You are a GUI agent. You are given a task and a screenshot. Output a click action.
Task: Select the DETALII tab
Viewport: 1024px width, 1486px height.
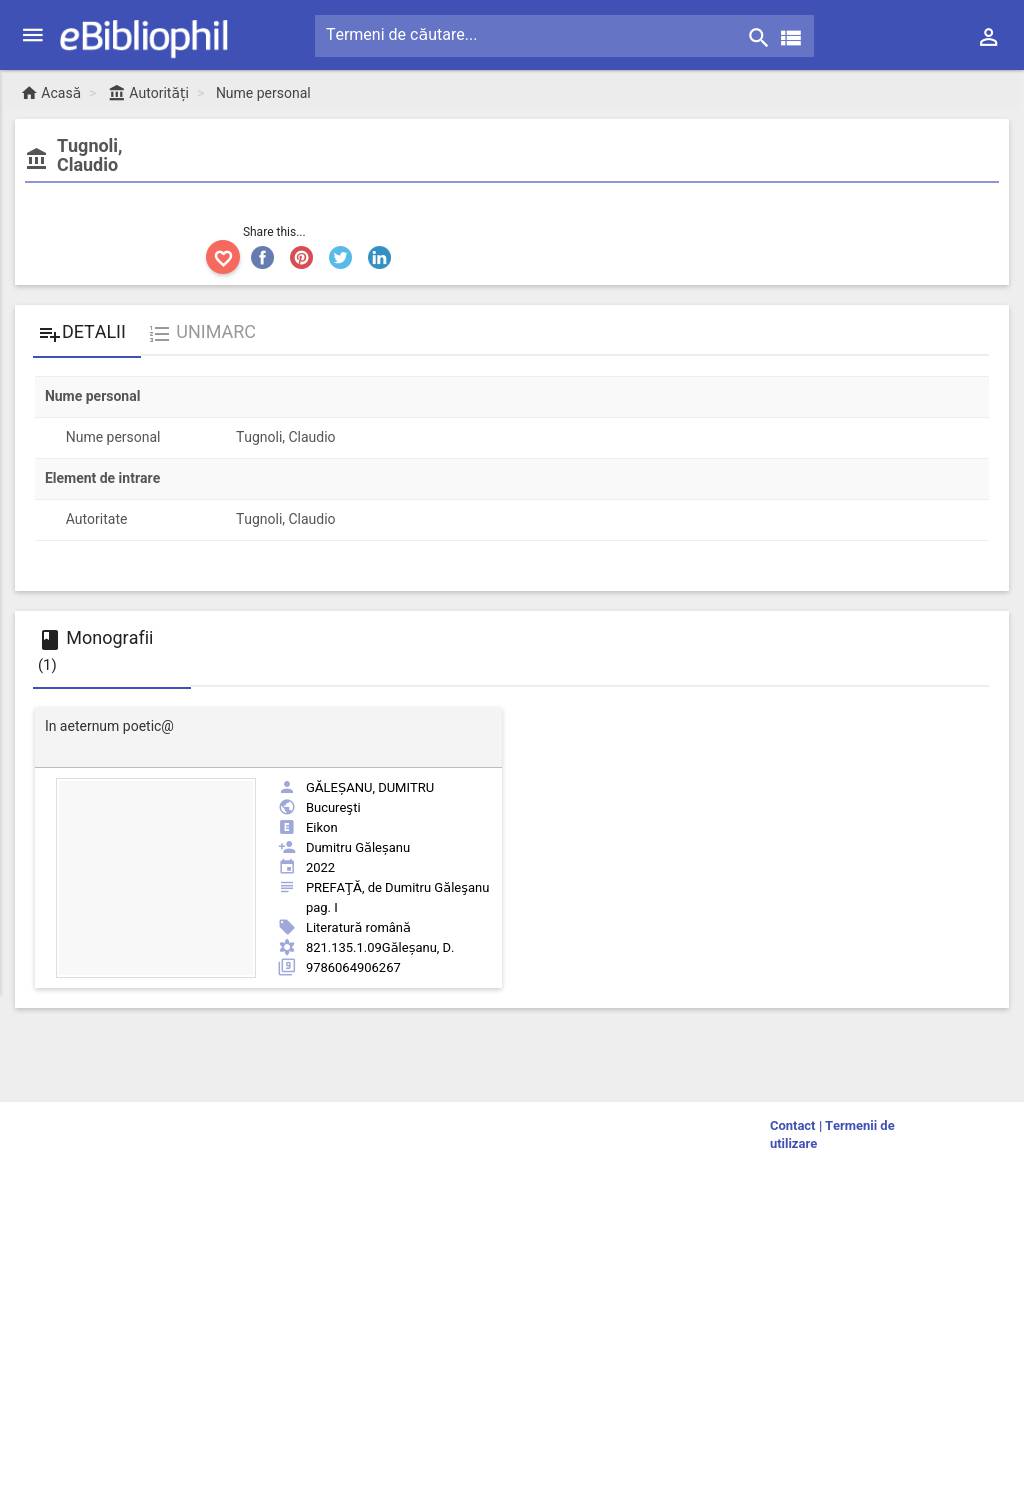[x=84, y=332]
